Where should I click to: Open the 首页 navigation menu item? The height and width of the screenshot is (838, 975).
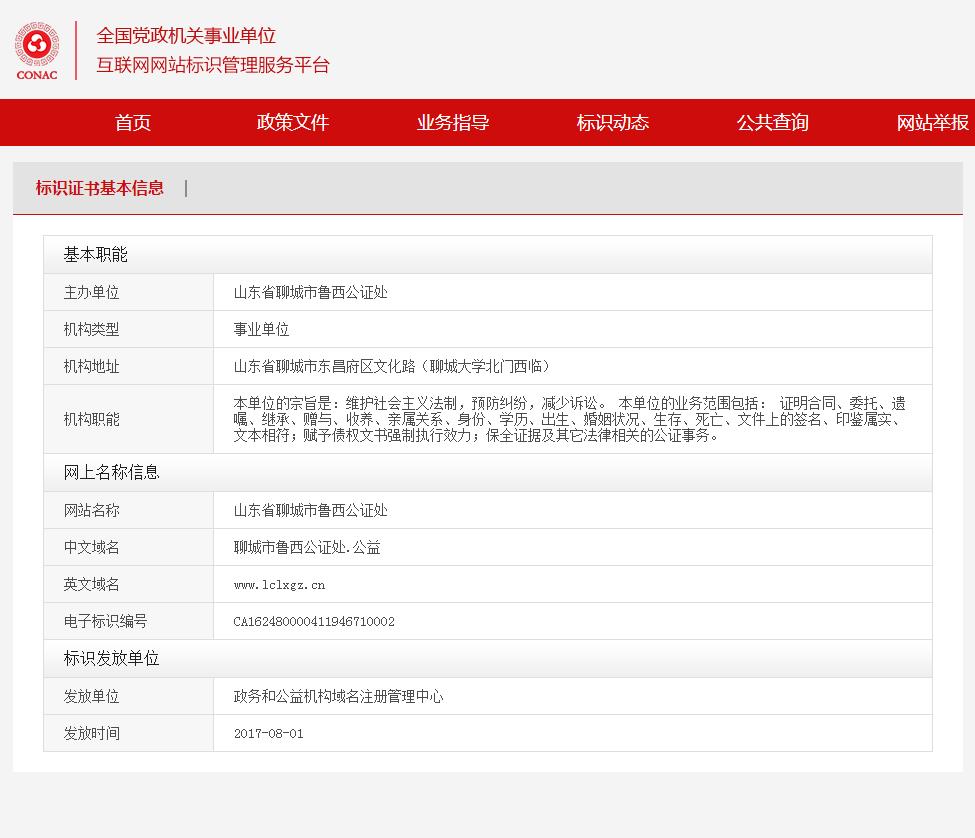pyautogui.click(x=132, y=122)
